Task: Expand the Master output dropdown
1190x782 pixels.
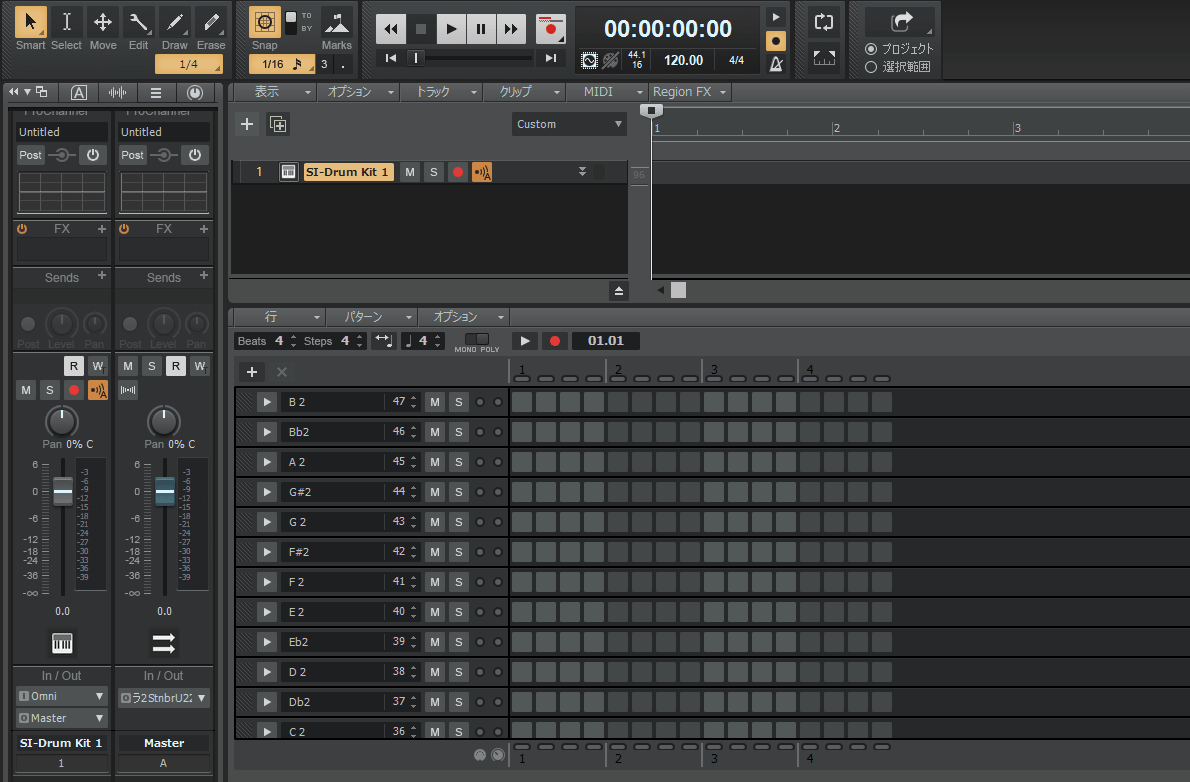Action: (61, 718)
